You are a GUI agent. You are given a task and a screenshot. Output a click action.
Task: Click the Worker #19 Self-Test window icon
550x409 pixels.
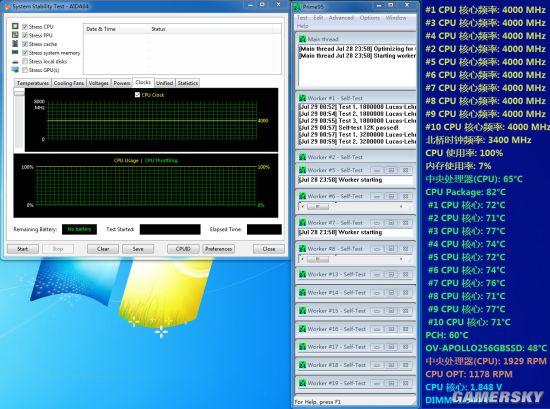302,383
